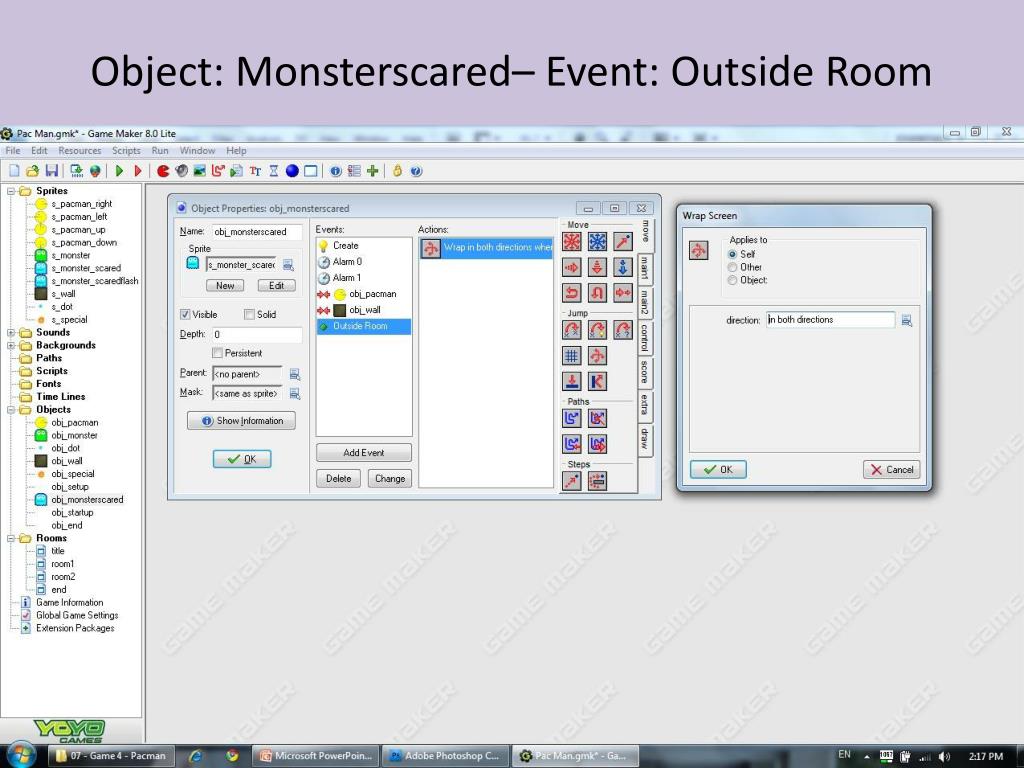Select the Bounce action icon
The width and height of the screenshot is (1024, 768).
tap(598, 381)
